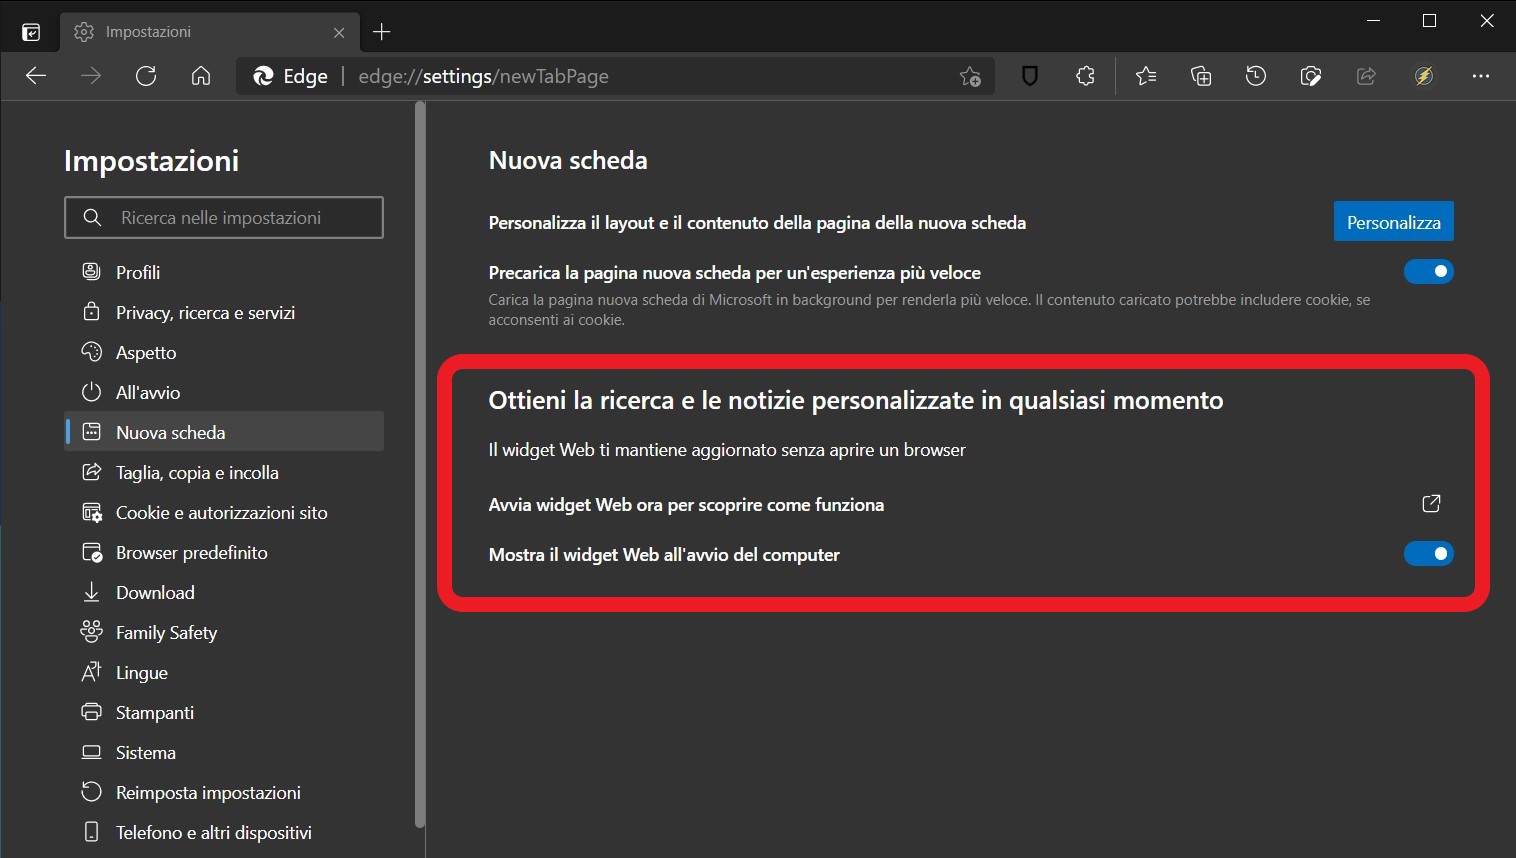Open the shield blocker extension icon

1030,76
